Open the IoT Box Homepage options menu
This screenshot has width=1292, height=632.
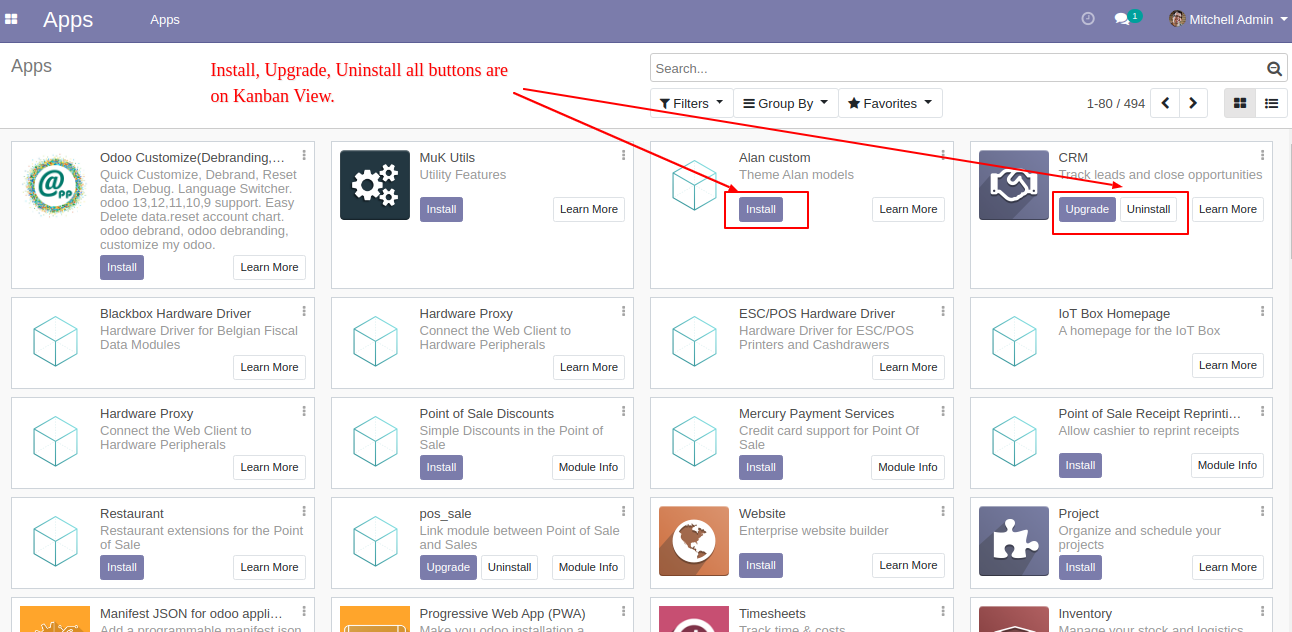(1262, 312)
